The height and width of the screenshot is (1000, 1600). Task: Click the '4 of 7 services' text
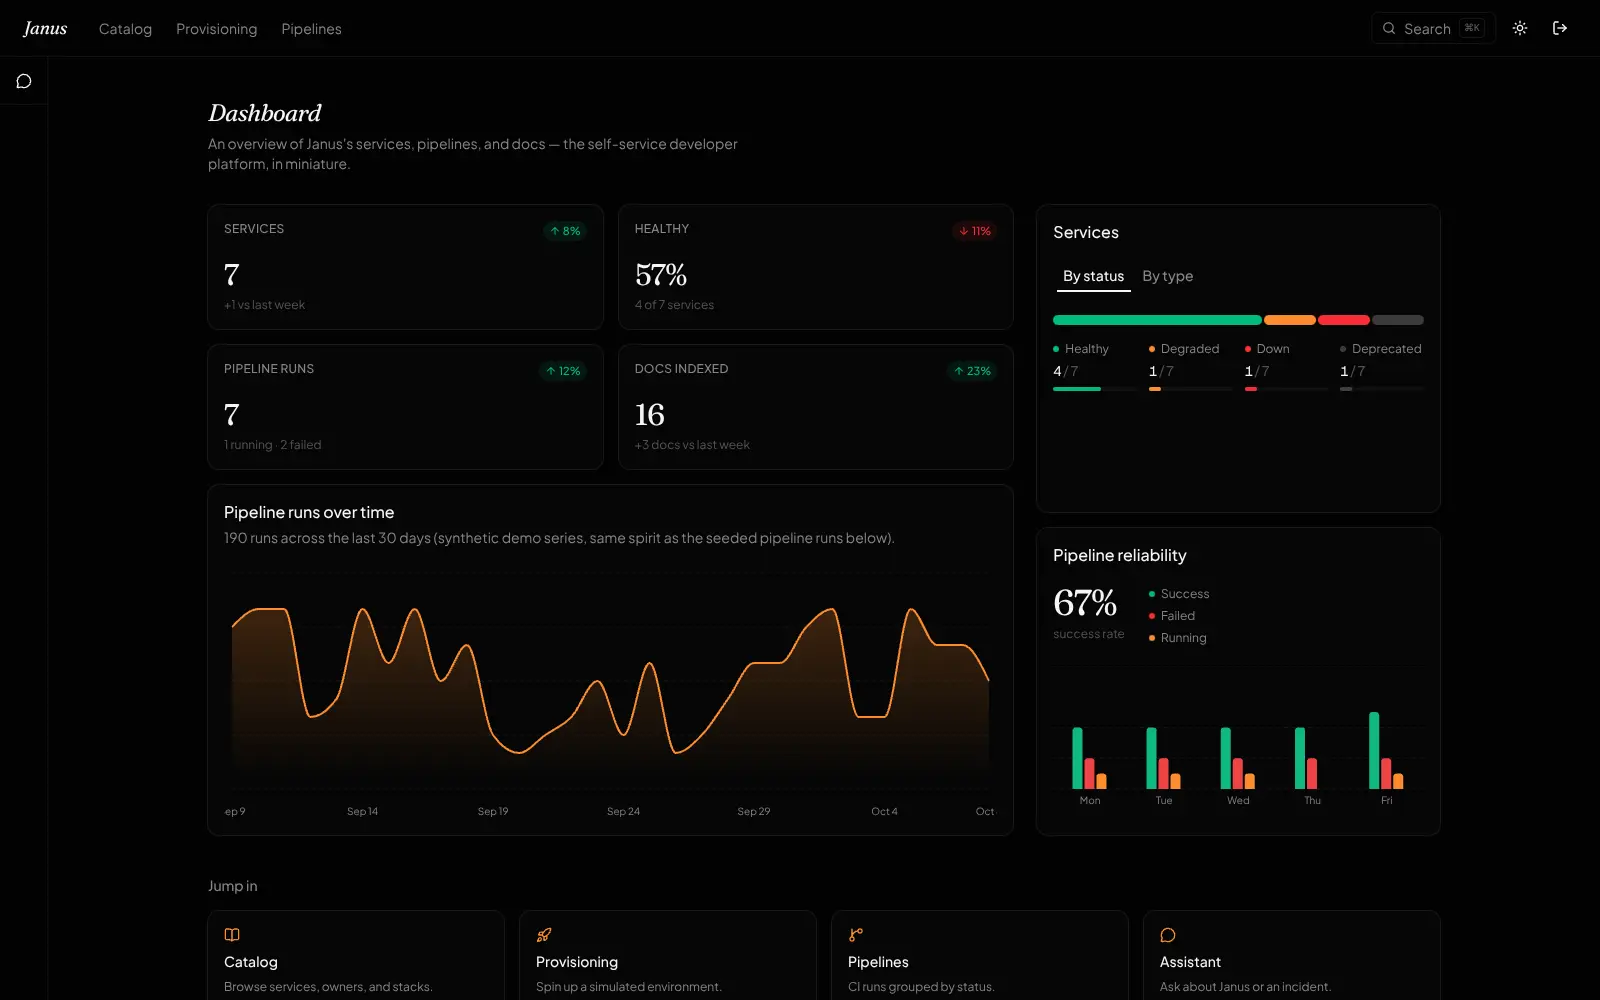pos(674,305)
